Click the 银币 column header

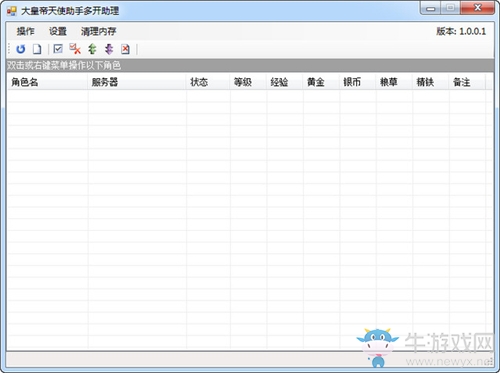[358, 82]
